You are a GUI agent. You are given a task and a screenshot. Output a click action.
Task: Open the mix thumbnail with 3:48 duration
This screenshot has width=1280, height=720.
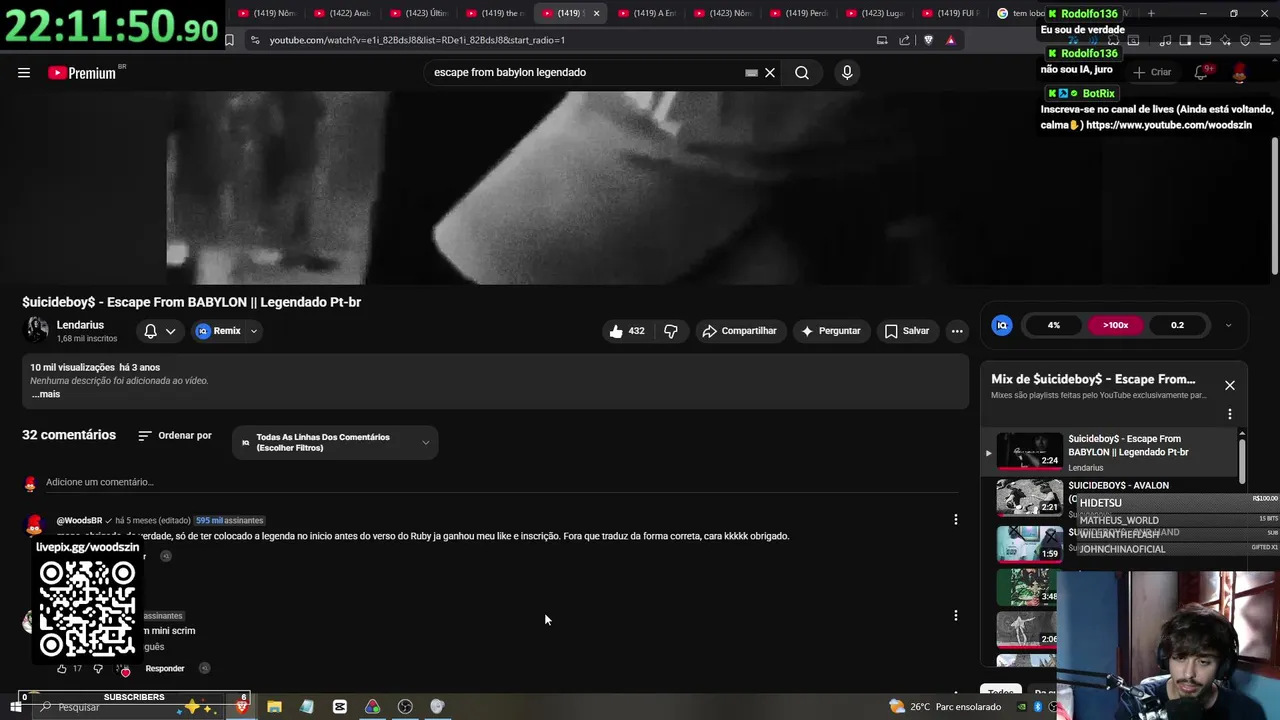pos(1029,588)
